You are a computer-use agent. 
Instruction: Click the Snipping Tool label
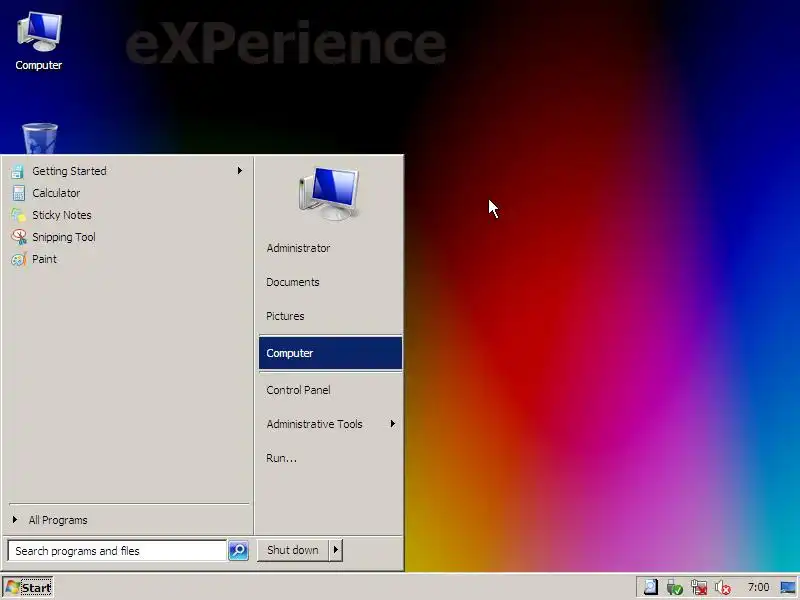coord(64,237)
